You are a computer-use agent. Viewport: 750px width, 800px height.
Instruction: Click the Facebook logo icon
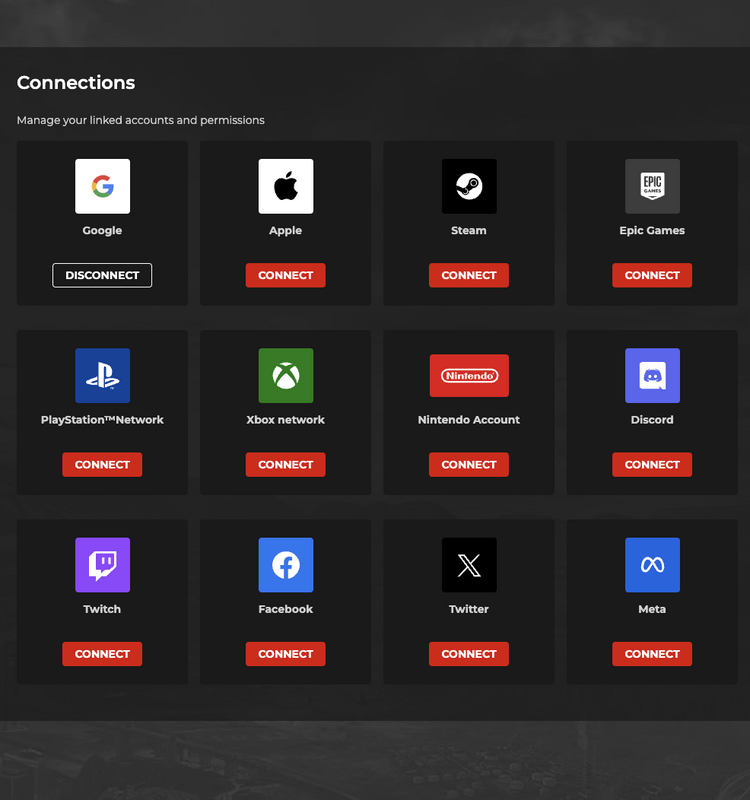pyautogui.click(x=286, y=565)
